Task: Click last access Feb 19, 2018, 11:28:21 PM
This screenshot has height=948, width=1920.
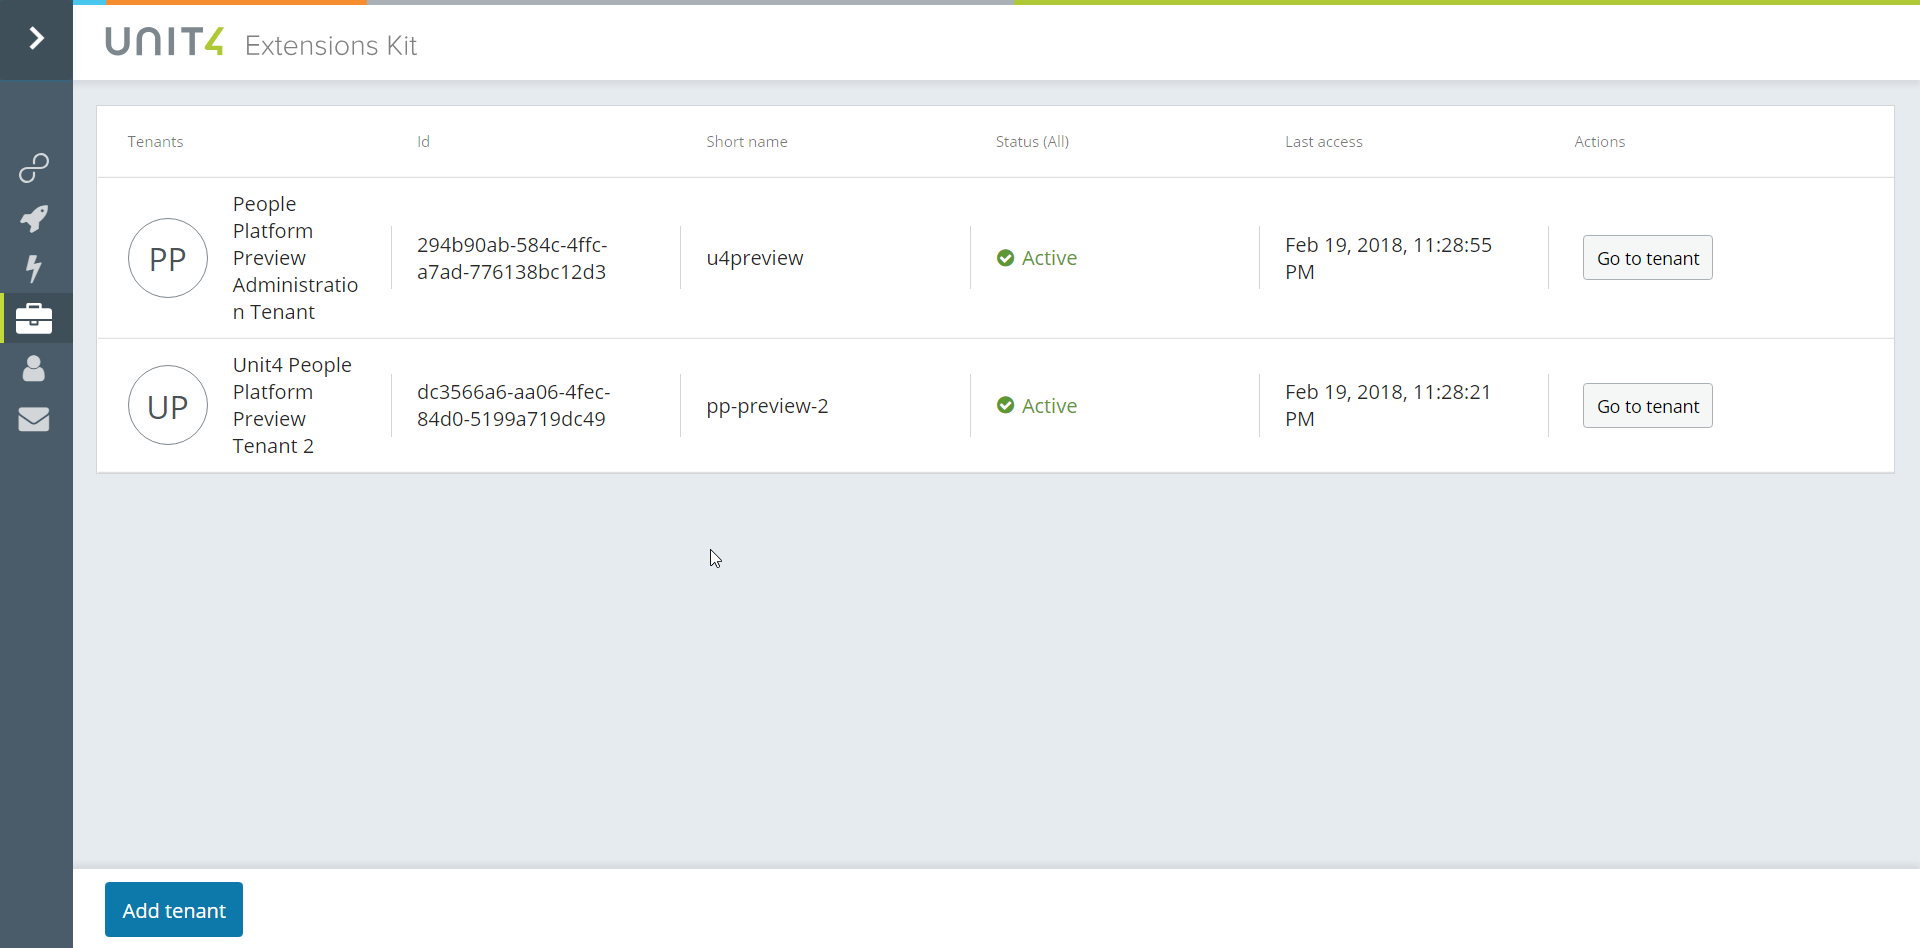Action: click(1388, 405)
